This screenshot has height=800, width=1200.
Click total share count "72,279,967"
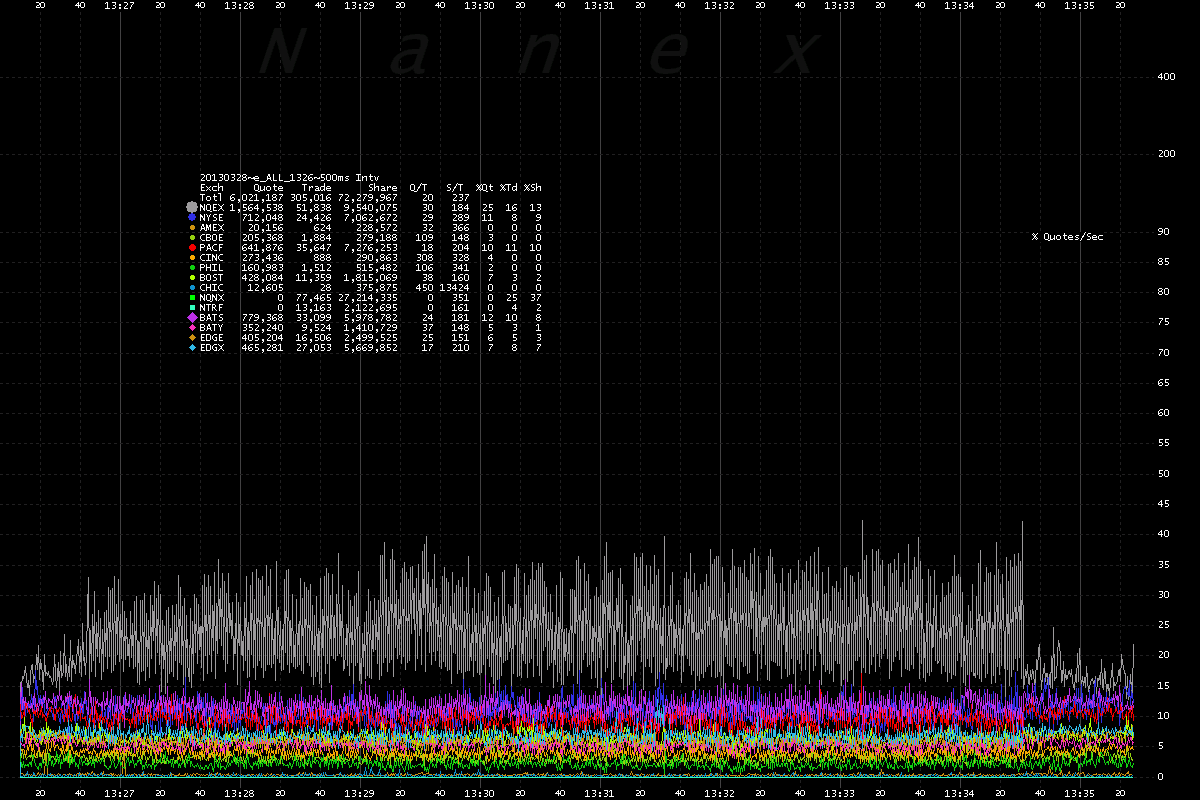tap(368, 197)
